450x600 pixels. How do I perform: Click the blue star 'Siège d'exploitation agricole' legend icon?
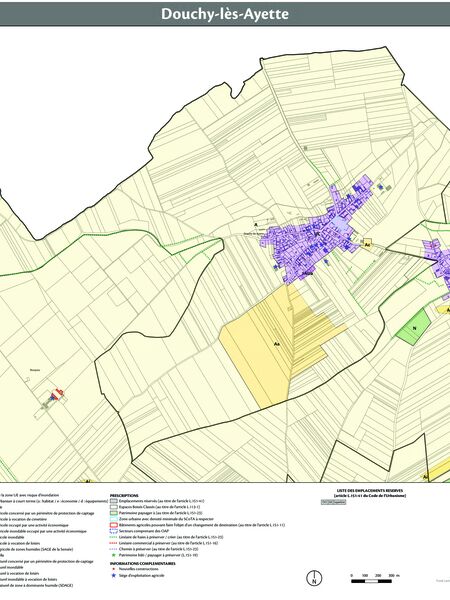tap(114, 576)
